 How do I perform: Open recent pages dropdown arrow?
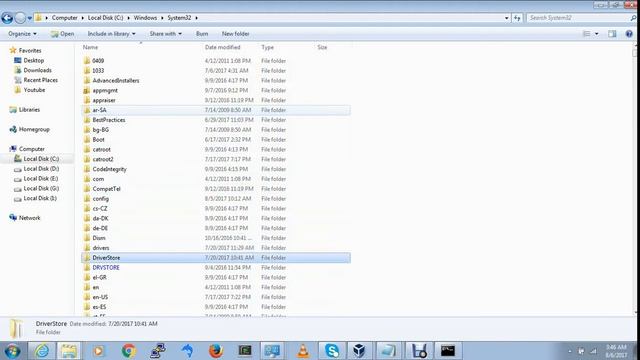point(29,18)
